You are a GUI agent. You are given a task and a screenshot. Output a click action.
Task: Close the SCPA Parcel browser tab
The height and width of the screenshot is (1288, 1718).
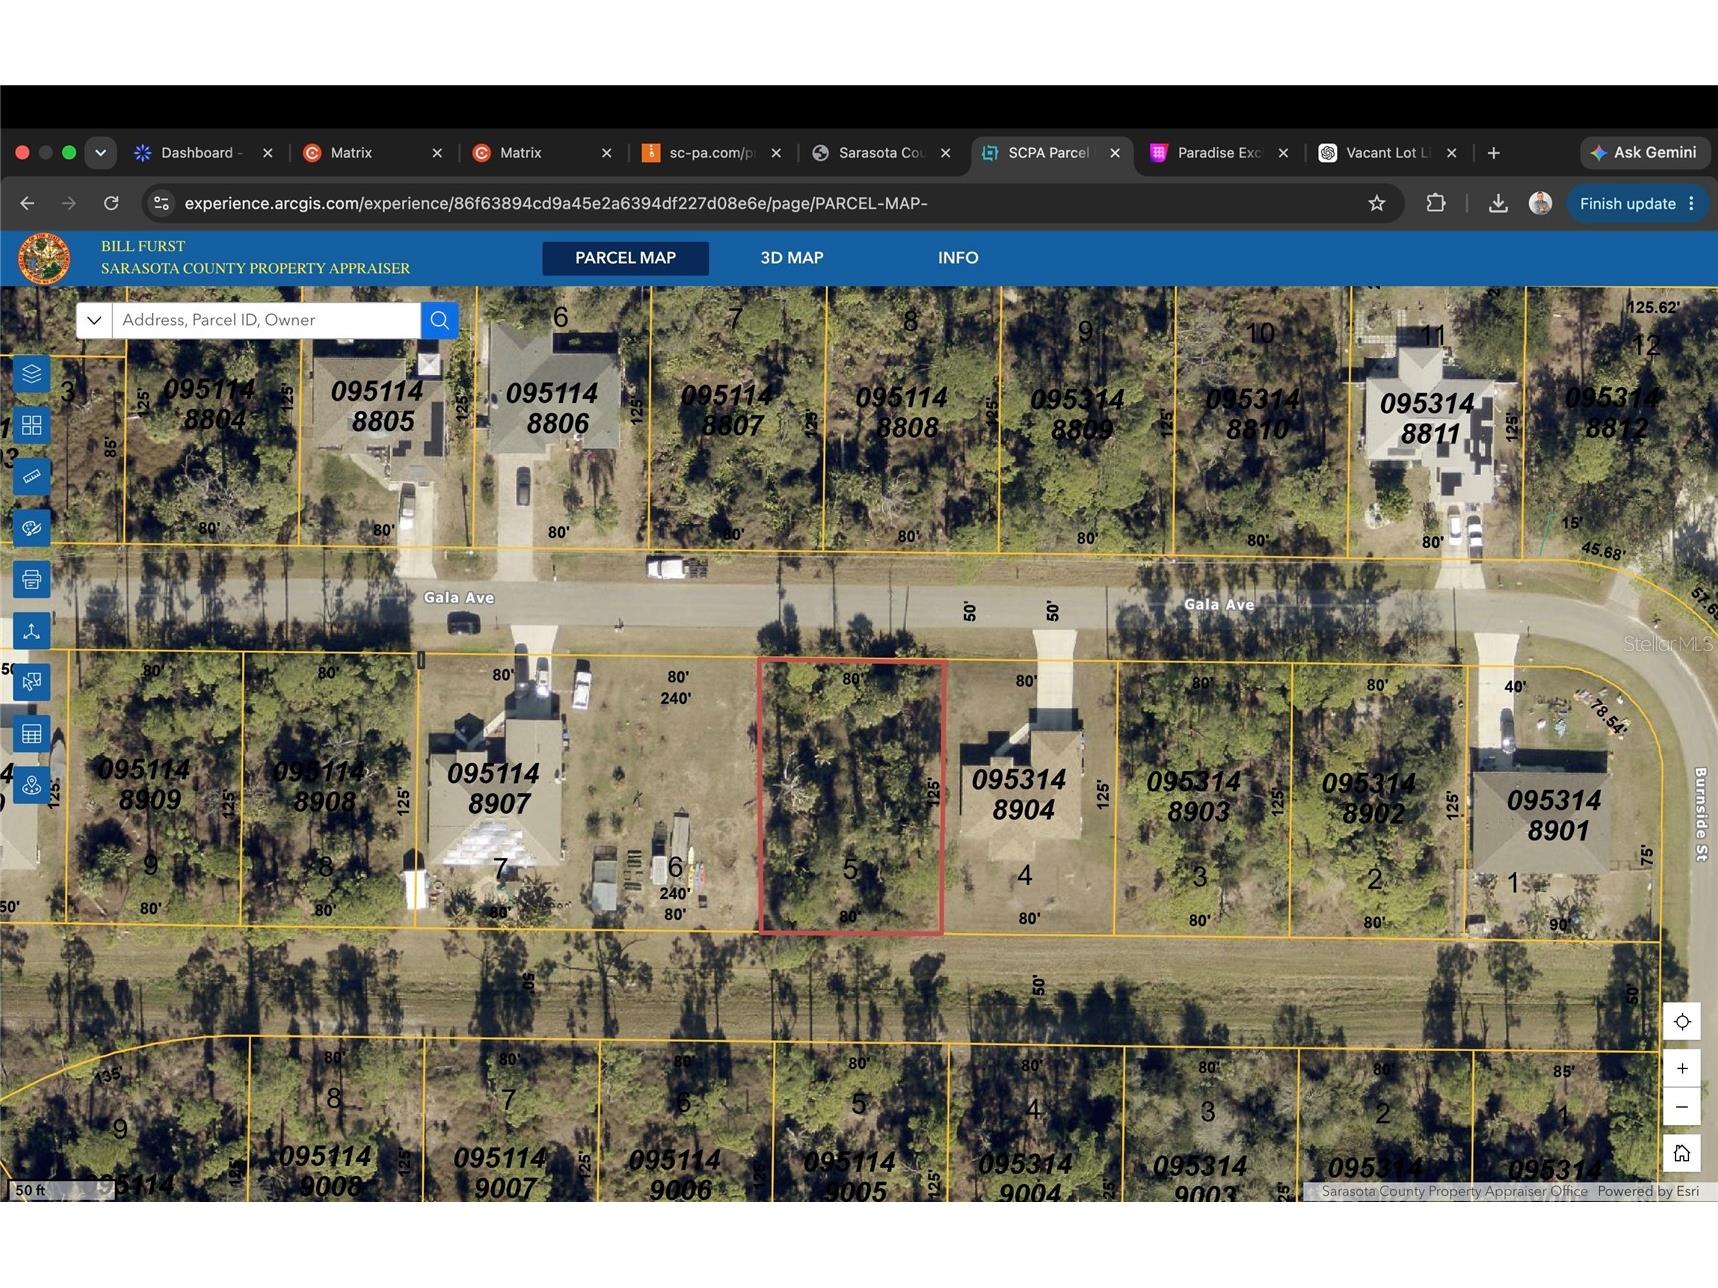1115,153
